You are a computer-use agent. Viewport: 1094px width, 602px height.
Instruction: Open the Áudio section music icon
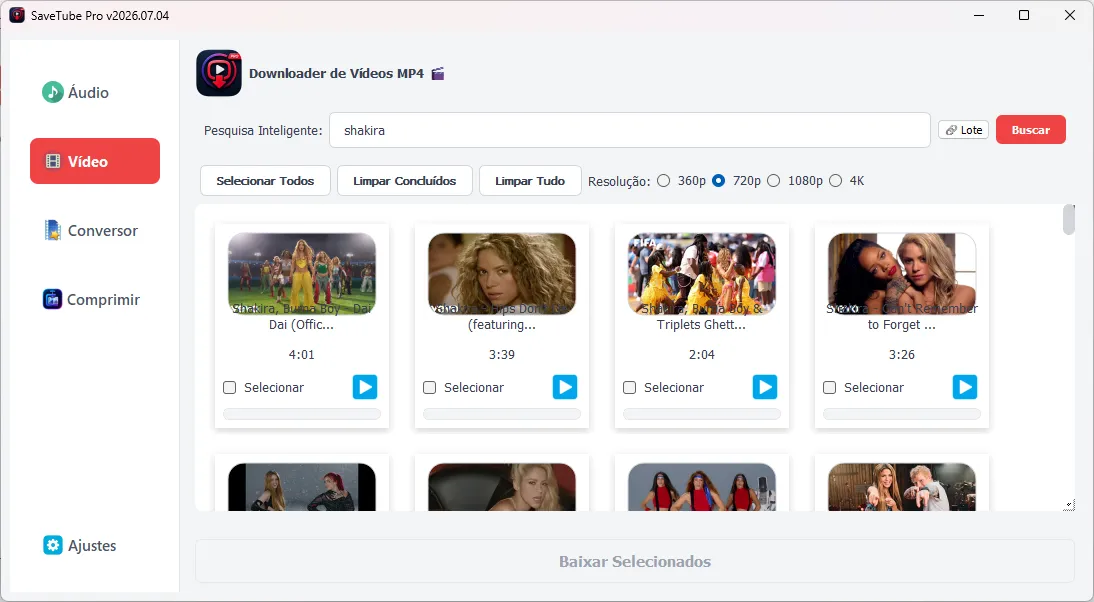pos(52,92)
